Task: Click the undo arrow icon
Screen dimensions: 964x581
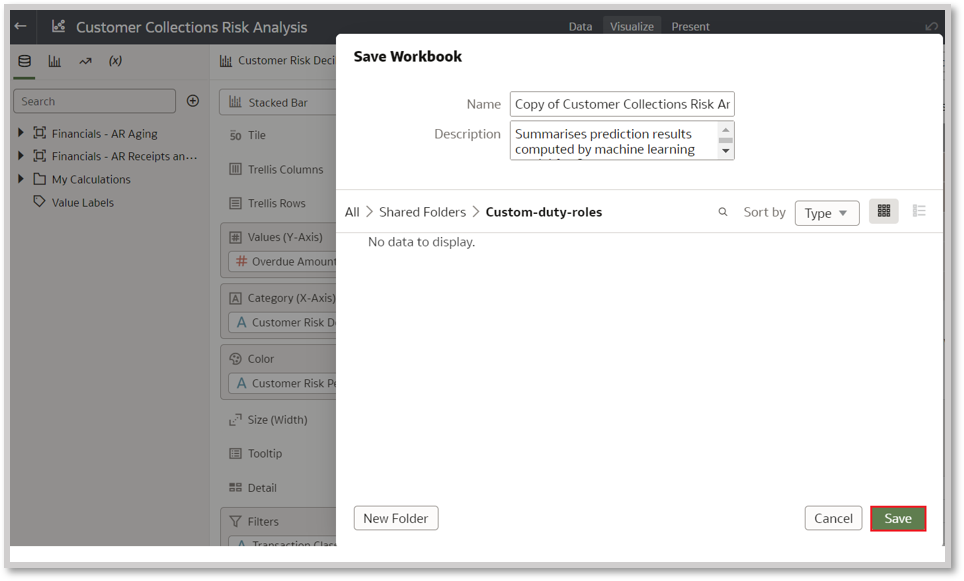Action: point(932,27)
